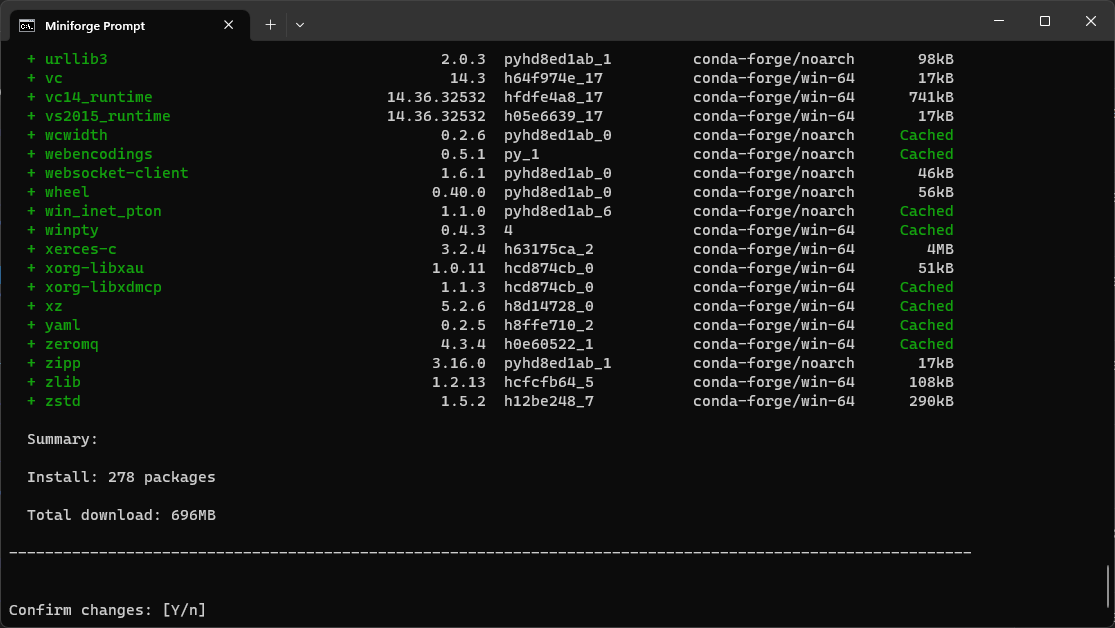
Task: Click the green plus sign before yaml
Action: (30, 325)
